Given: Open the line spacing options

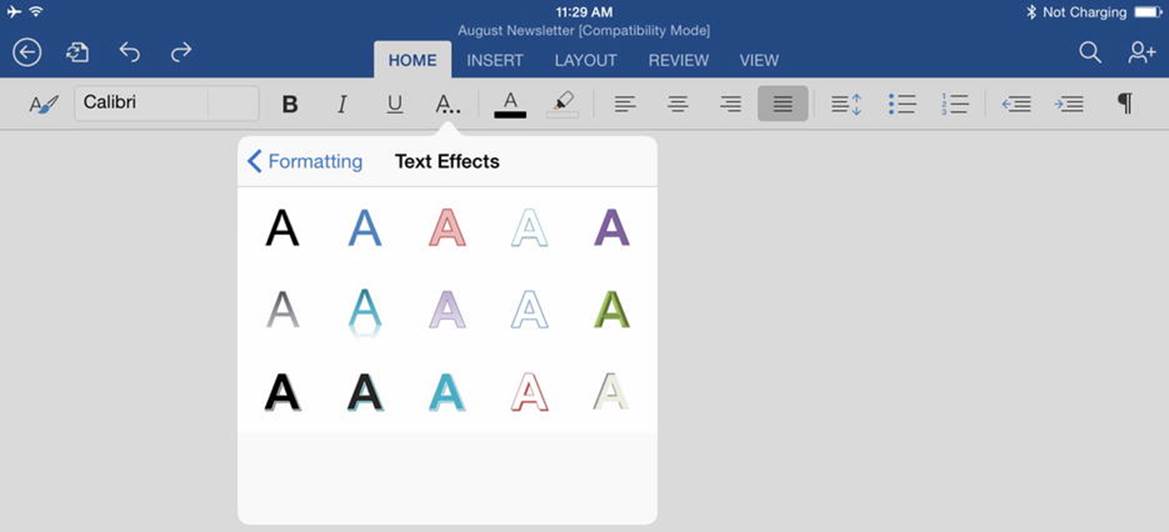Looking at the screenshot, I should (x=847, y=104).
